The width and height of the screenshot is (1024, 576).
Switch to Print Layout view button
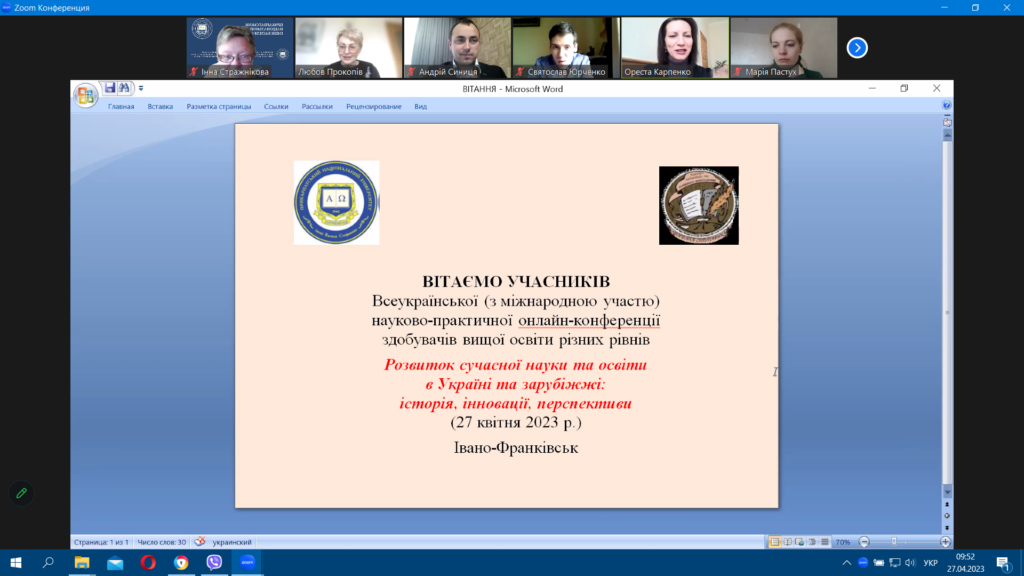(x=775, y=541)
